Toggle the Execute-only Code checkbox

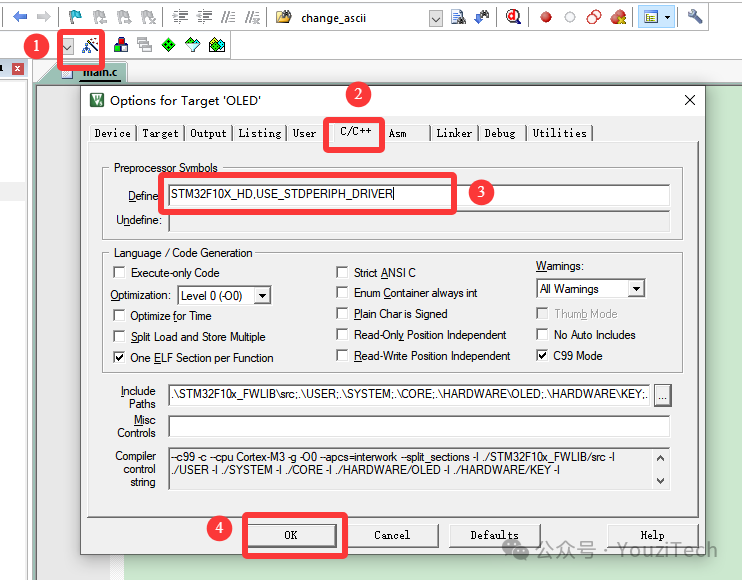click(119, 272)
